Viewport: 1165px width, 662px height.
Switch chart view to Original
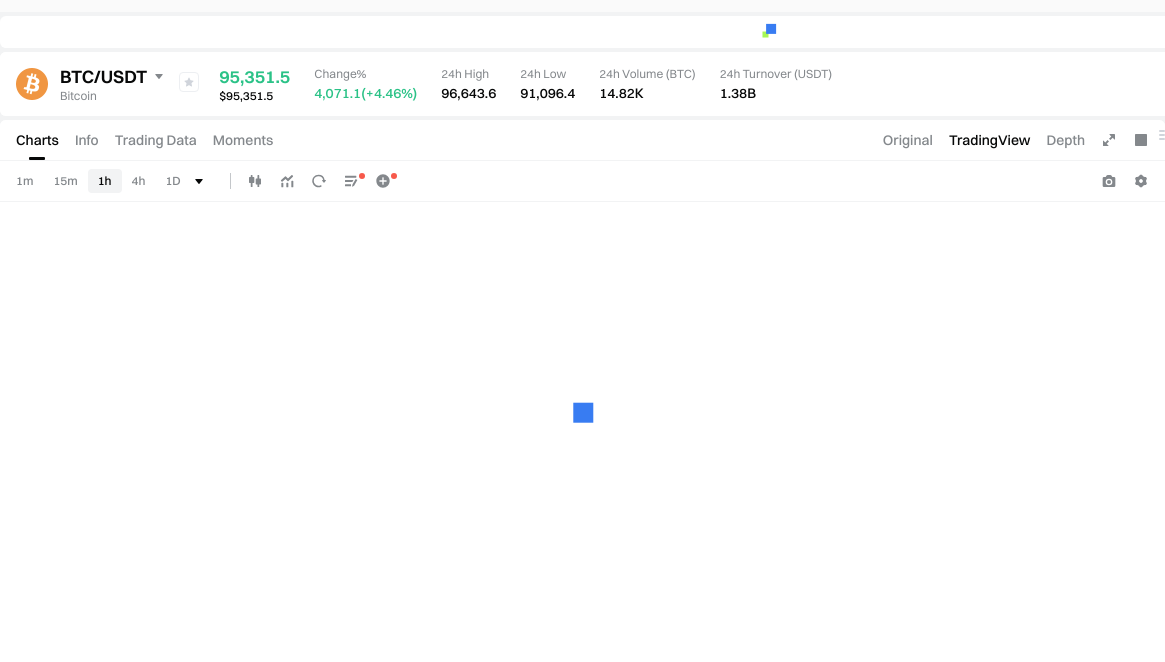907,140
